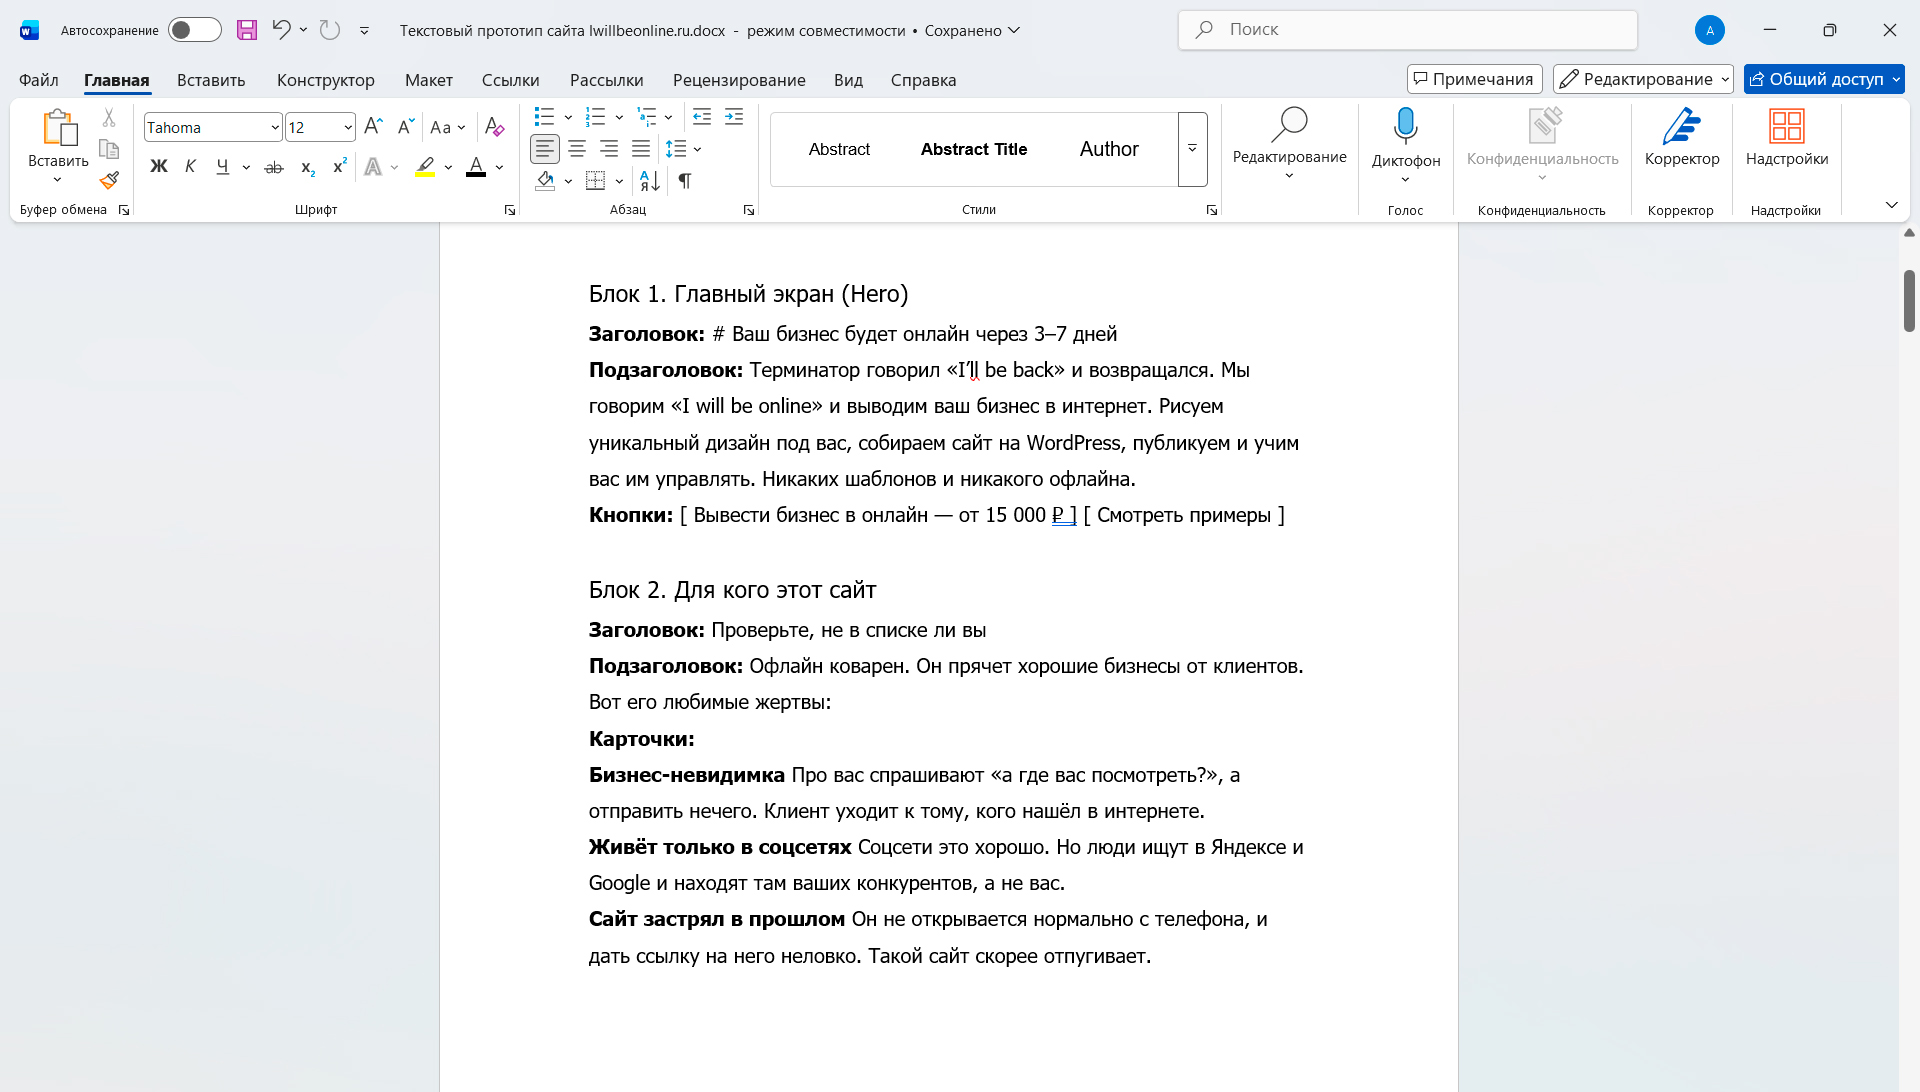Image resolution: width=1920 pixels, height=1092 pixels.
Task: Apply the yellow text highlight color
Action: click(425, 167)
